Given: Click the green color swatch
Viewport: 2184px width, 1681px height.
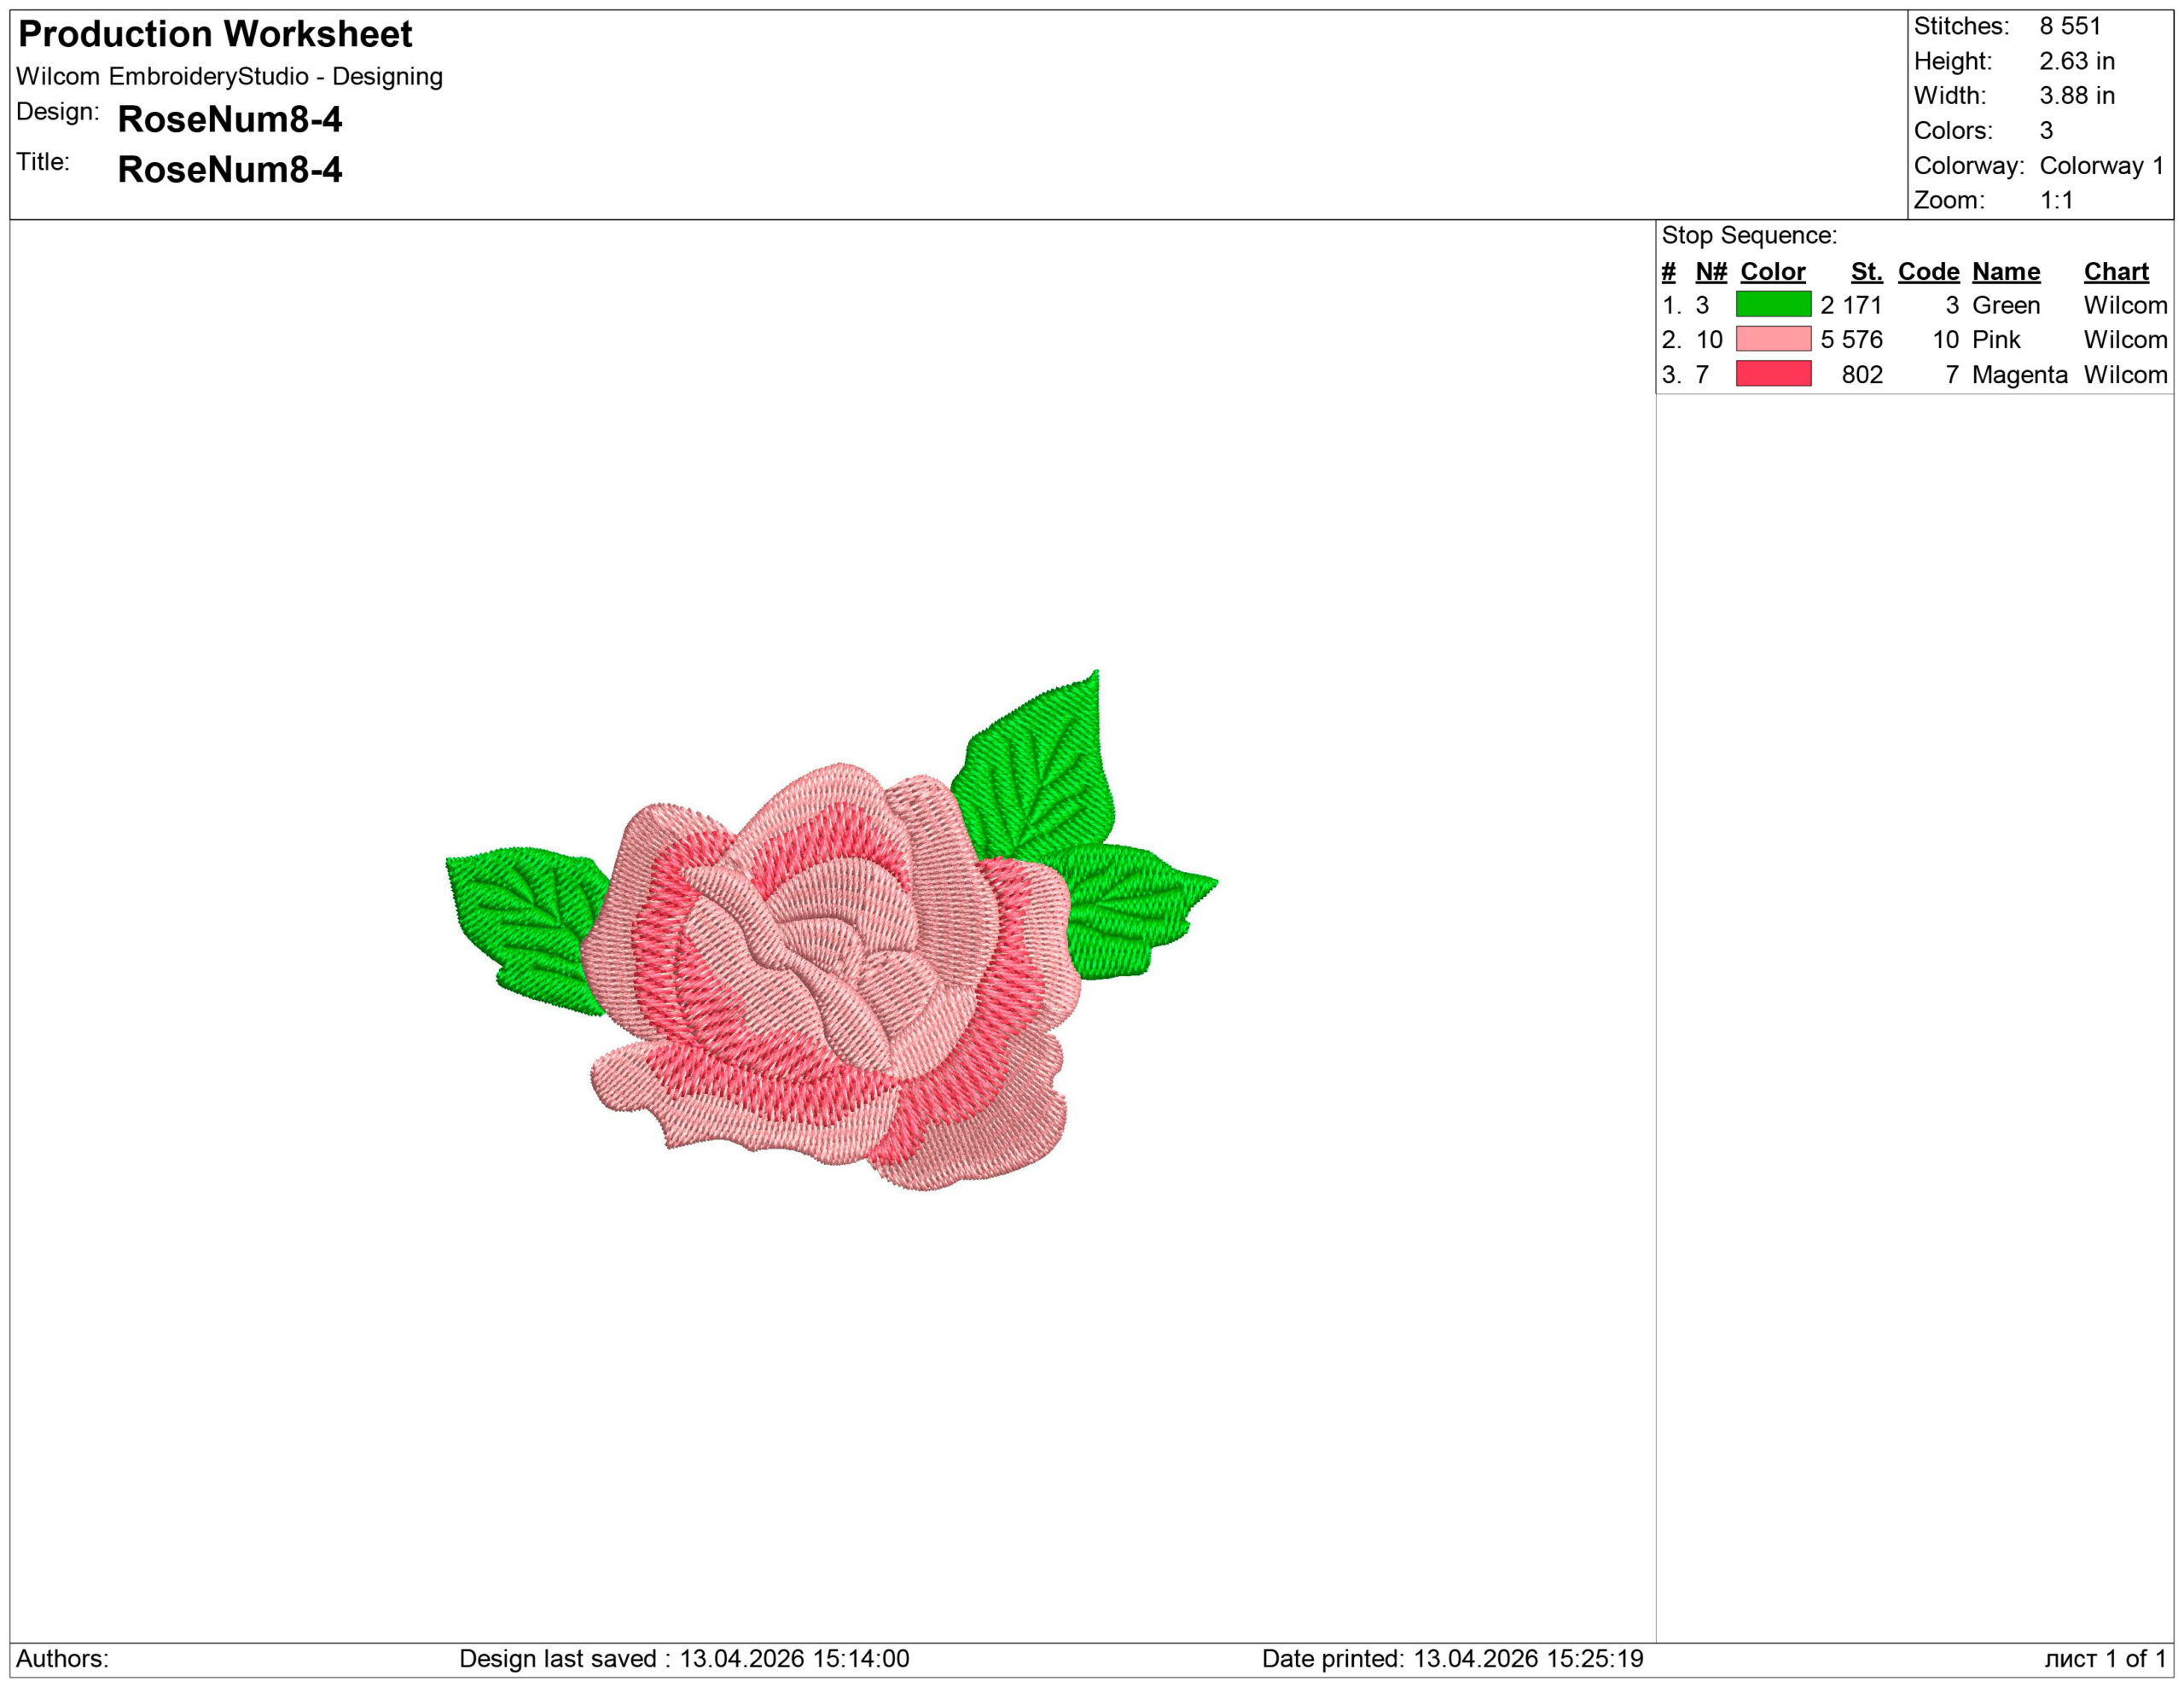Looking at the screenshot, I should [1773, 304].
